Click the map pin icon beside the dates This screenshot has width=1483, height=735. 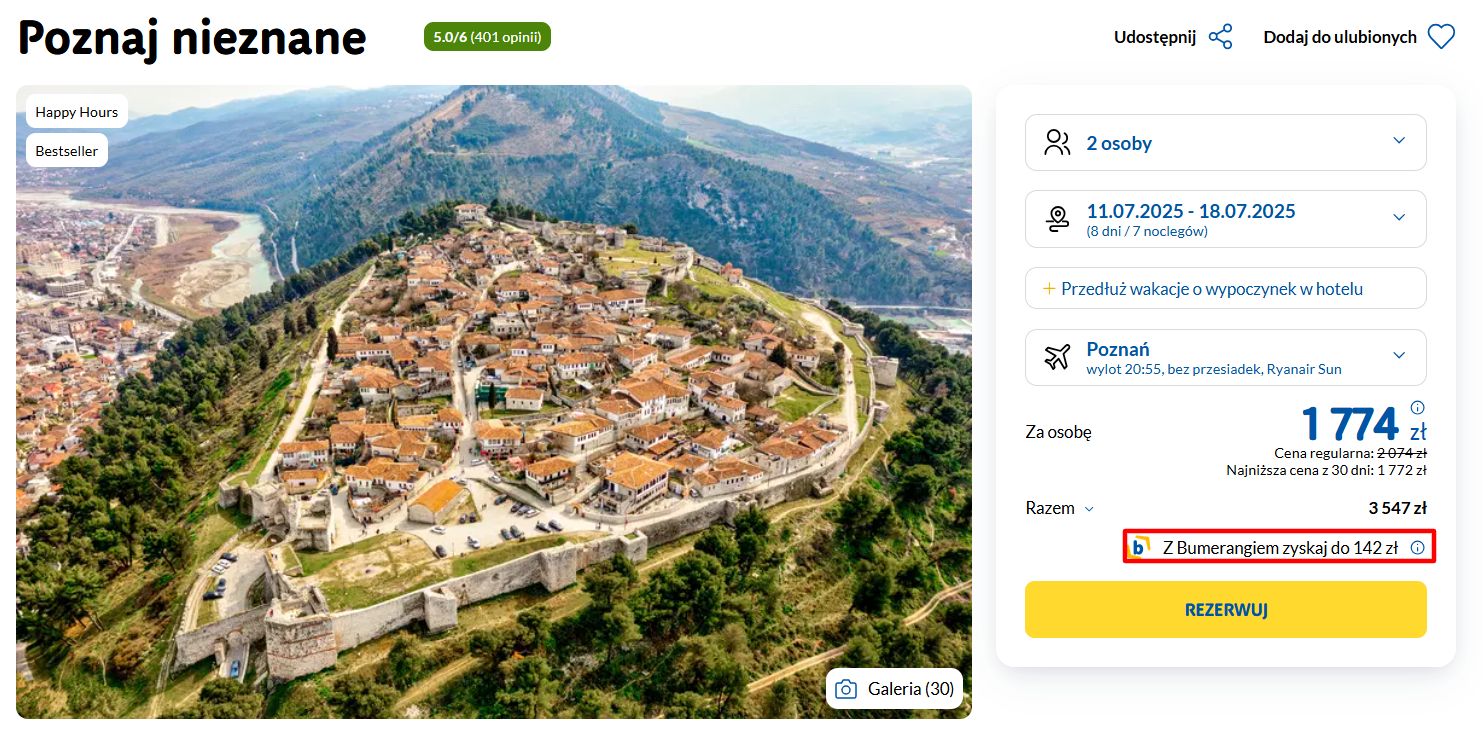(1057, 219)
